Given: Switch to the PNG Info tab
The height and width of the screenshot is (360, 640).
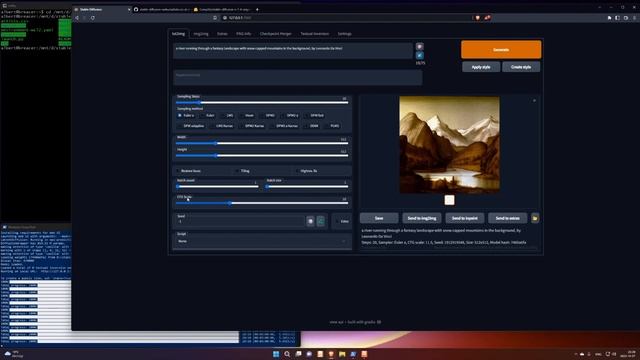Looking at the screenshot, I should click(x=244, y=34).
